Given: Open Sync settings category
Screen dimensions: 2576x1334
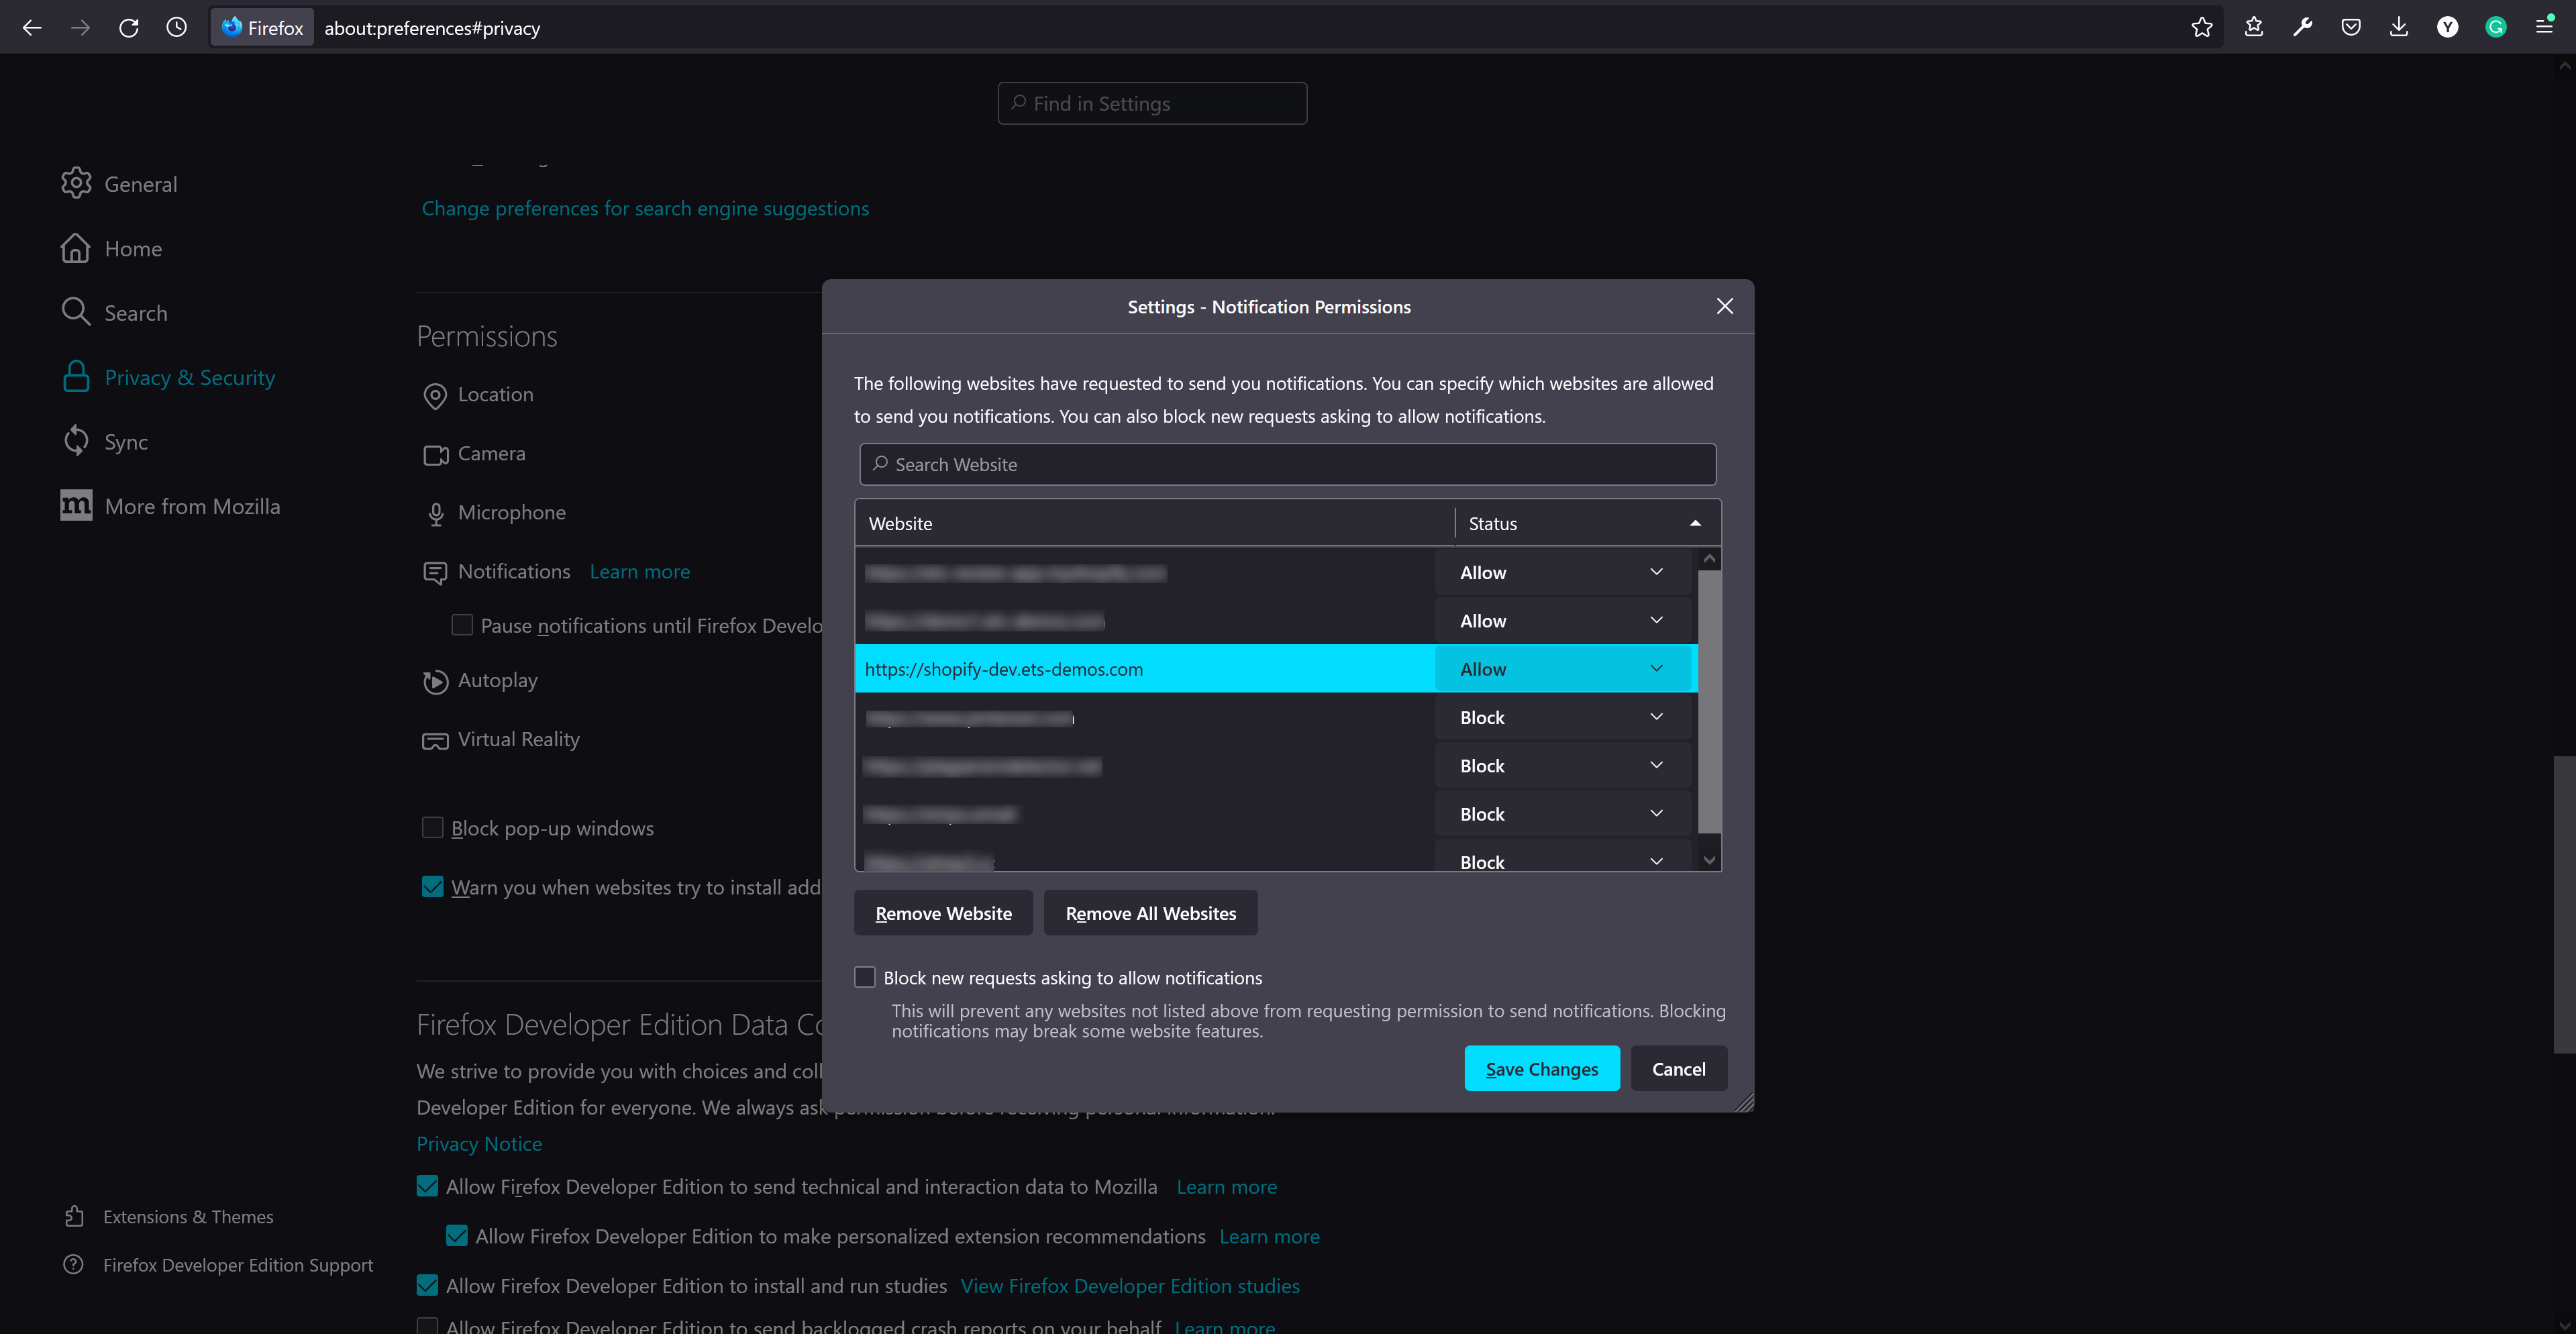Looking at the screenshot, I should 104,441.
